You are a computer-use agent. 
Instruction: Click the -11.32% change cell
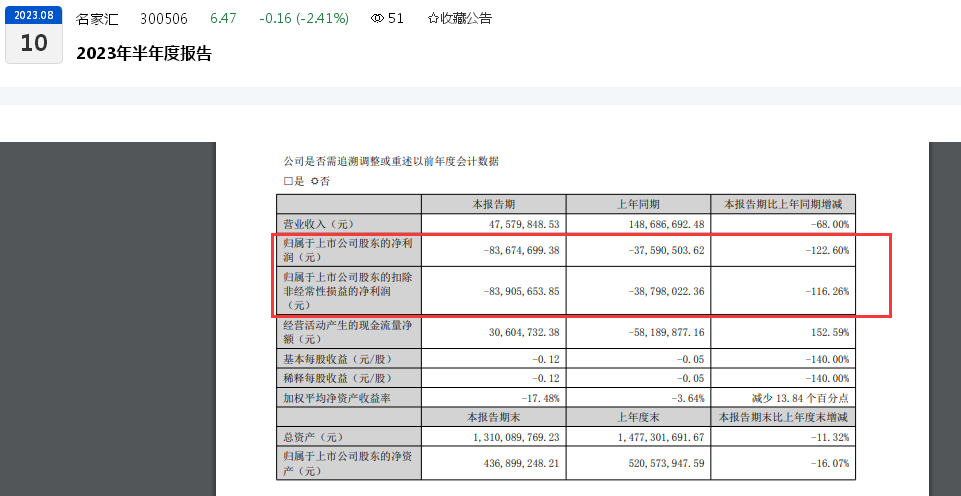830,438
